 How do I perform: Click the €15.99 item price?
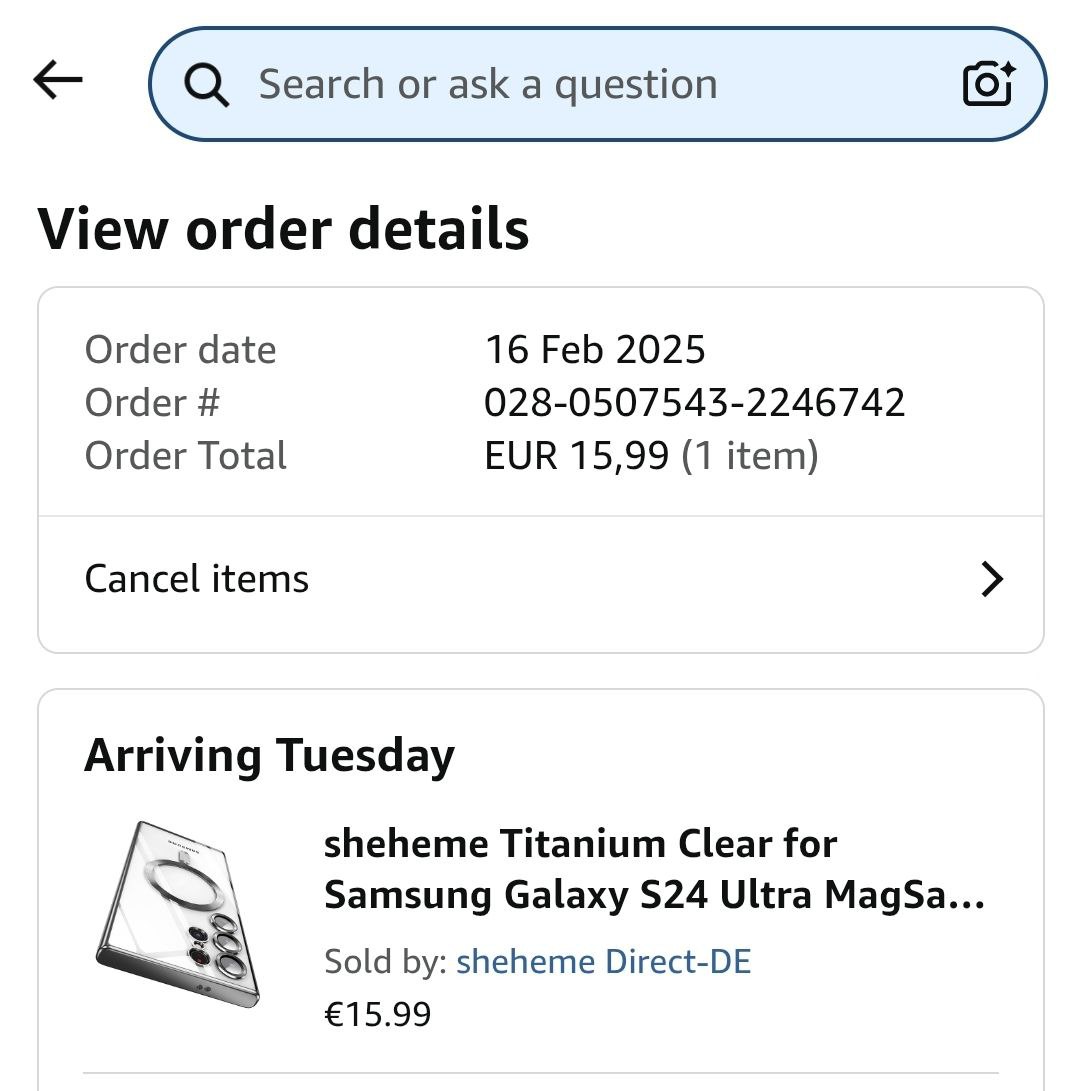pos(378,1014)
